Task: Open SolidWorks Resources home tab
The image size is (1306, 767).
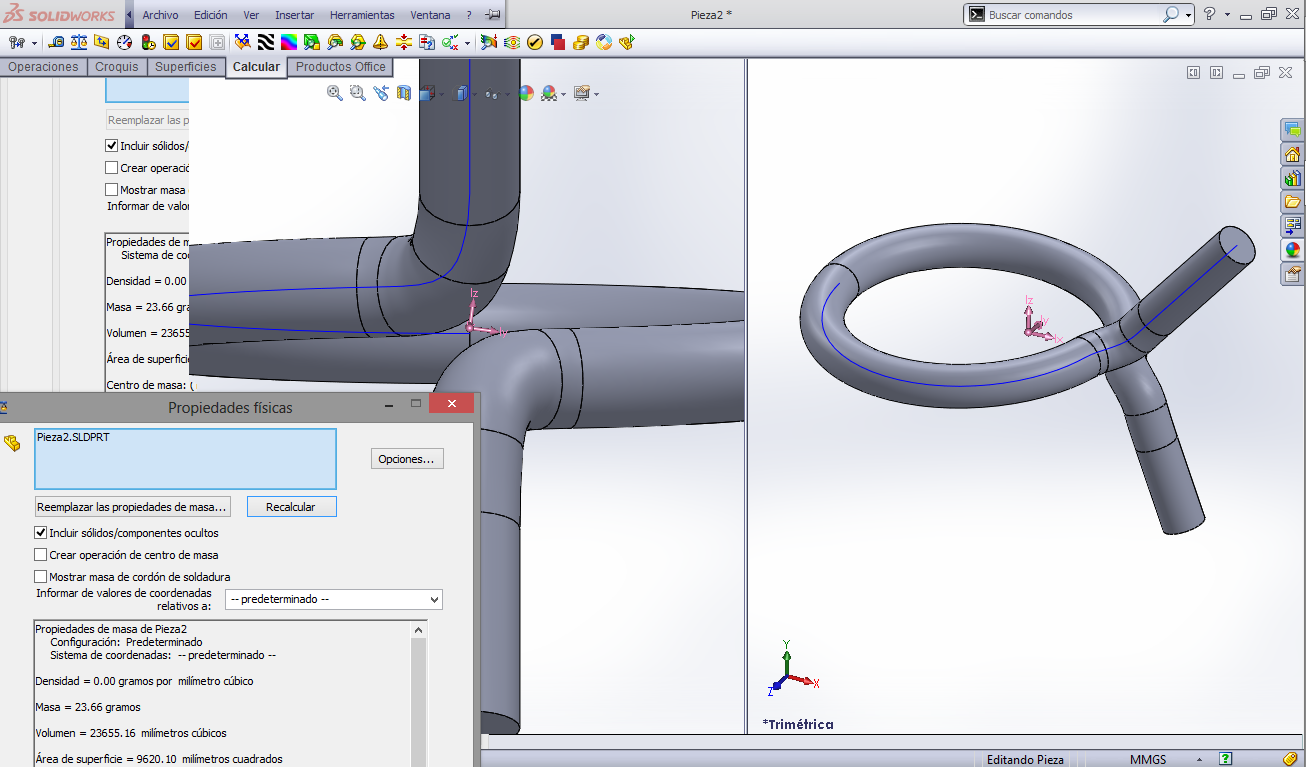Action: pyautogui.click(x=1293, y=154)
